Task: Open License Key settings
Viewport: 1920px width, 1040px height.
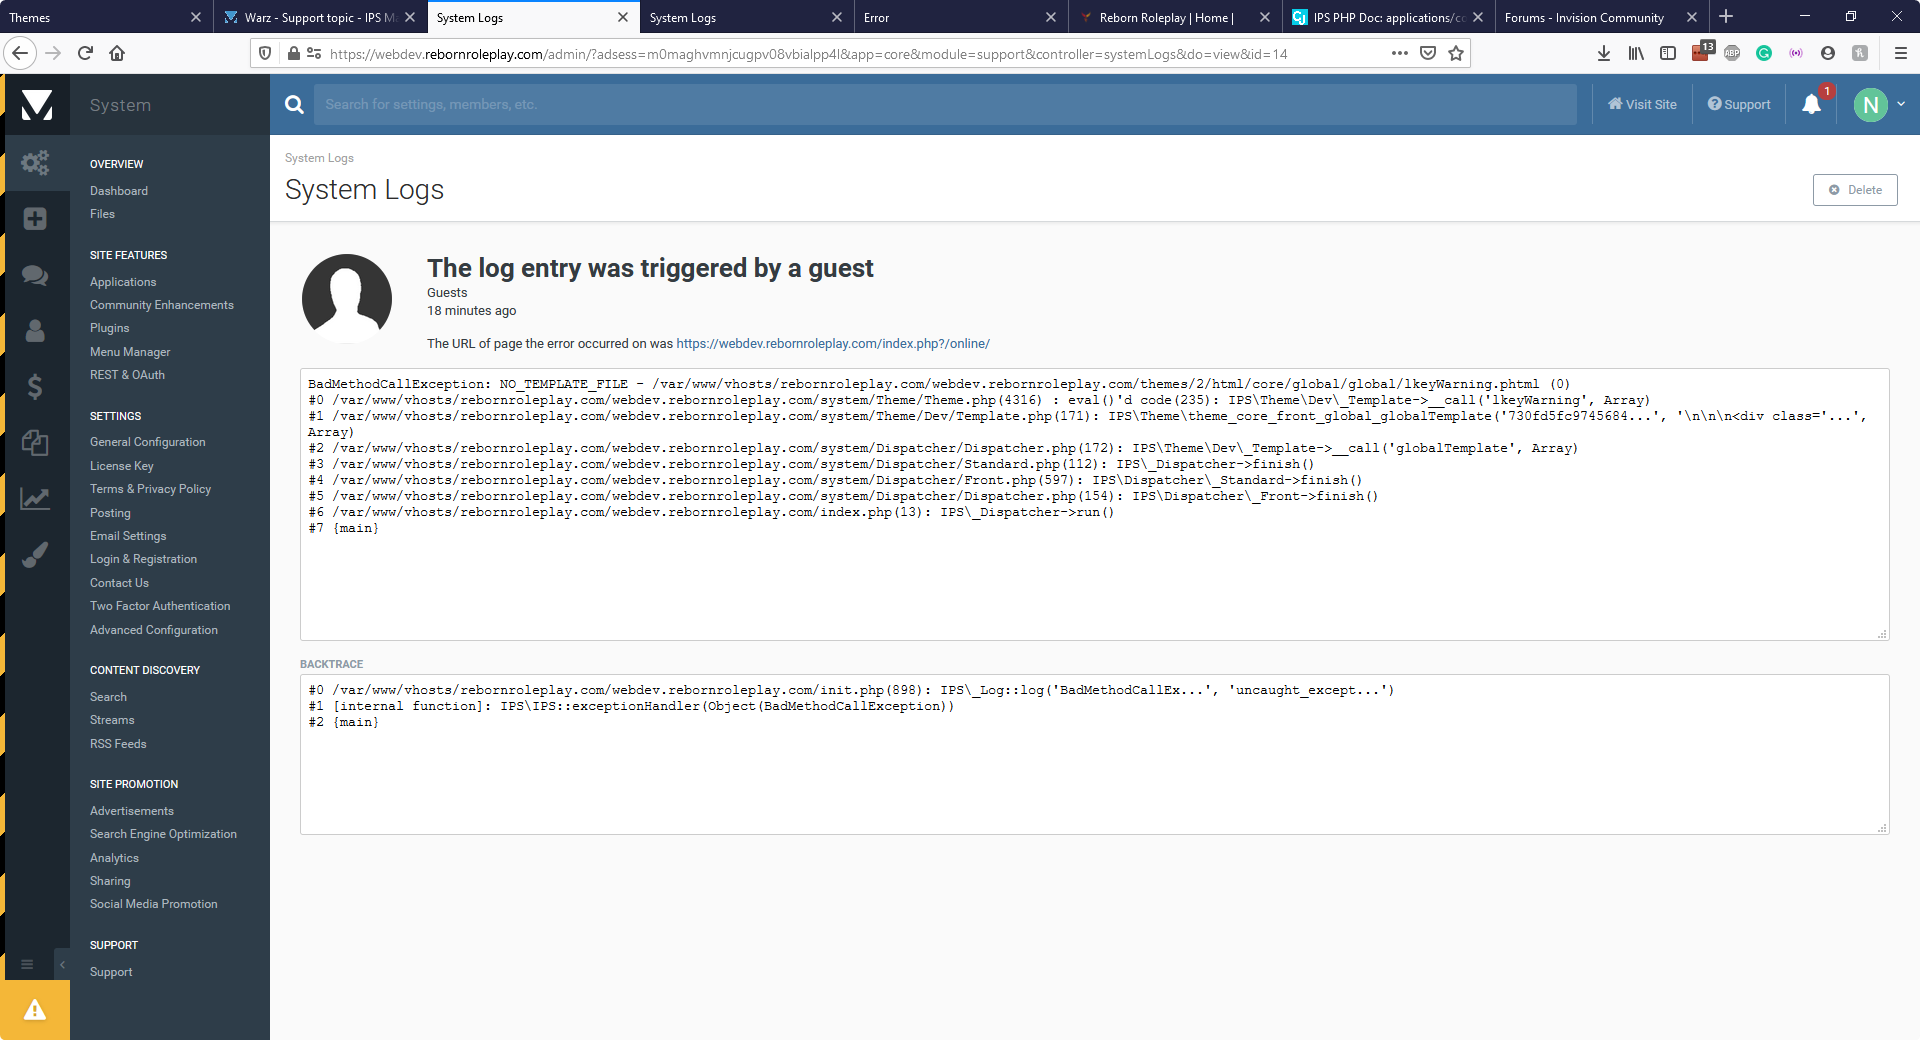Action: tap(122, 466)
